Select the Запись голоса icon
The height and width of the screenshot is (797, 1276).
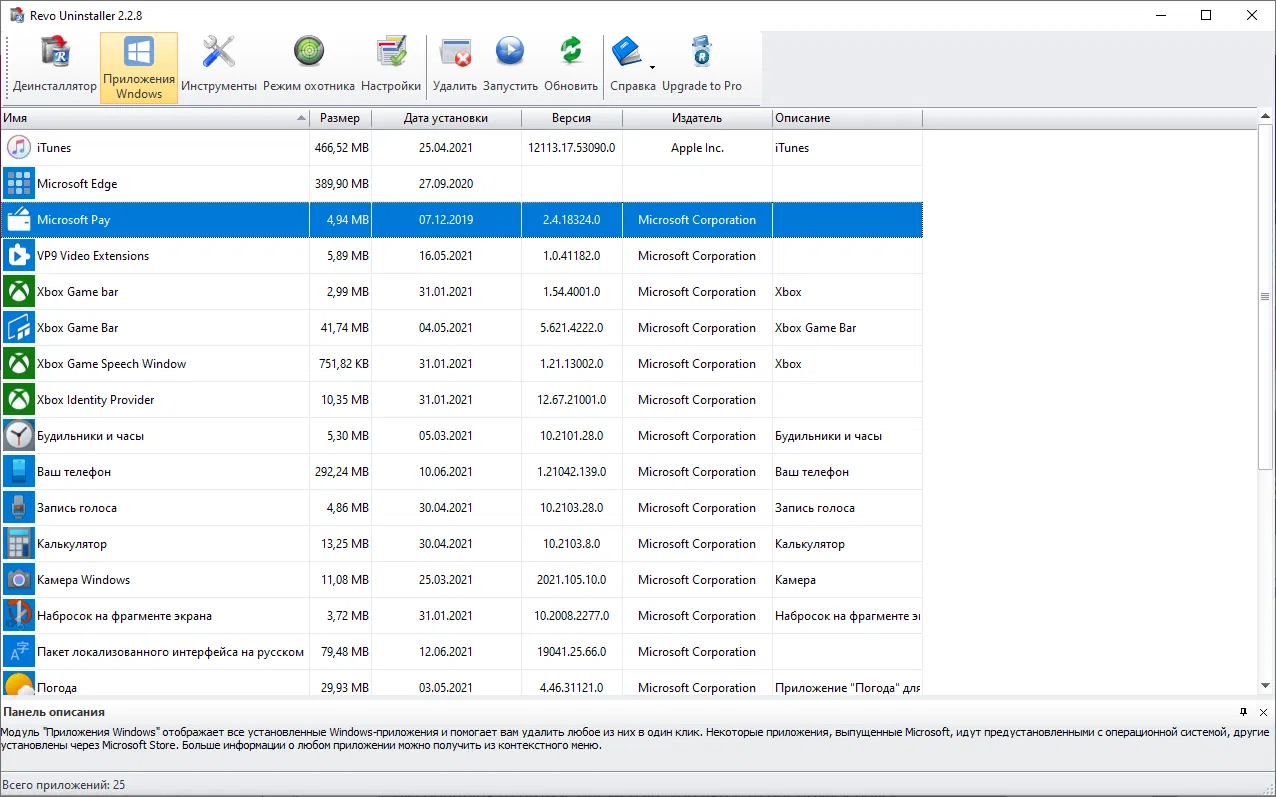pos(19,508)
